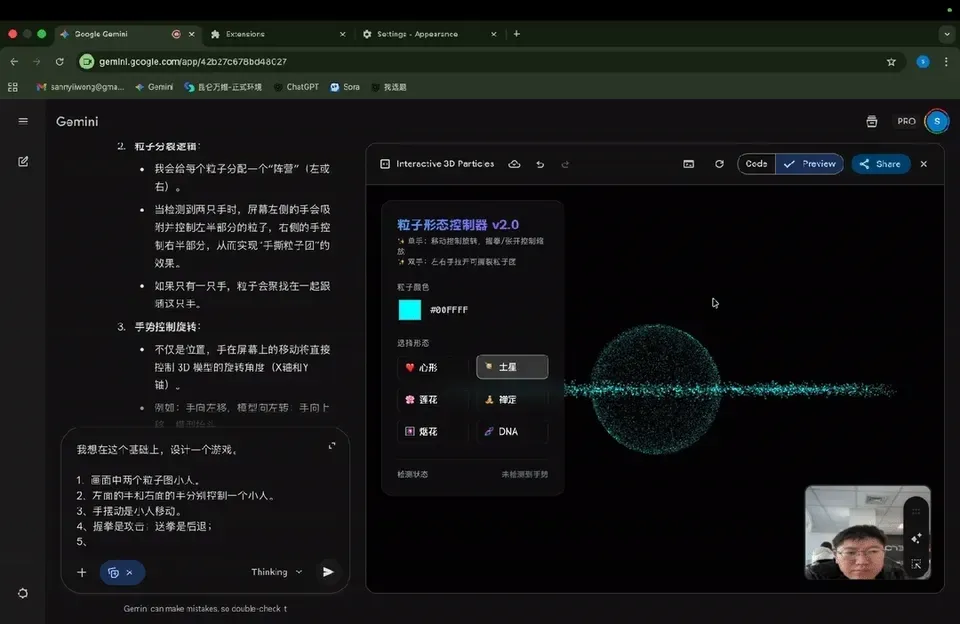
Task: Select the 心形 heart shape option
Action: [x=433, y=367]
